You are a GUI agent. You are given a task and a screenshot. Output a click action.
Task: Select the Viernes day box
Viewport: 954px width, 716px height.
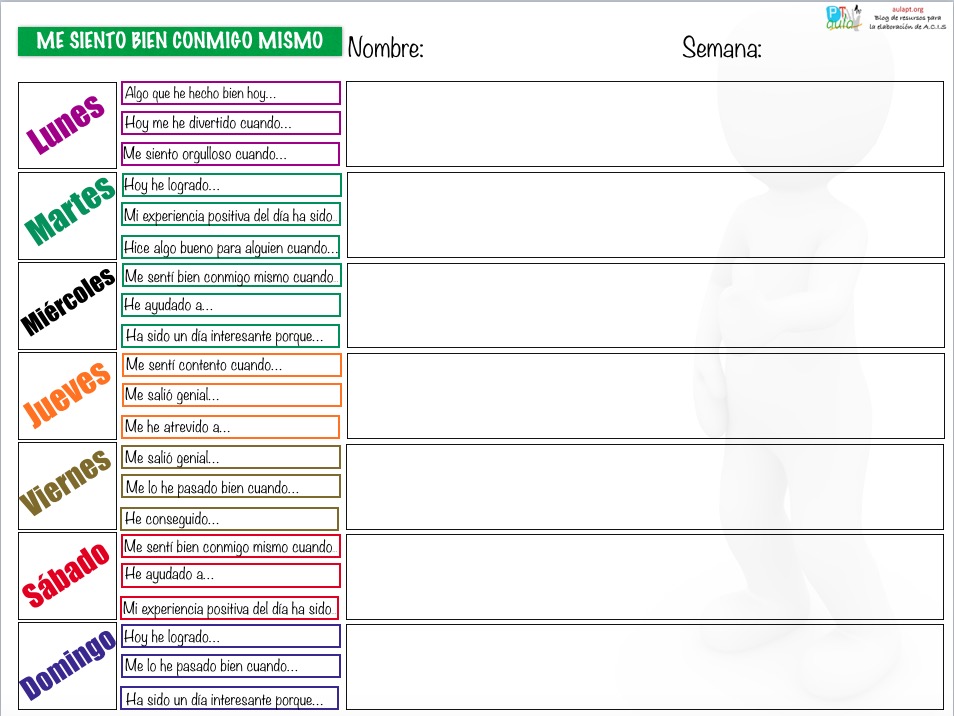[68, 486]
